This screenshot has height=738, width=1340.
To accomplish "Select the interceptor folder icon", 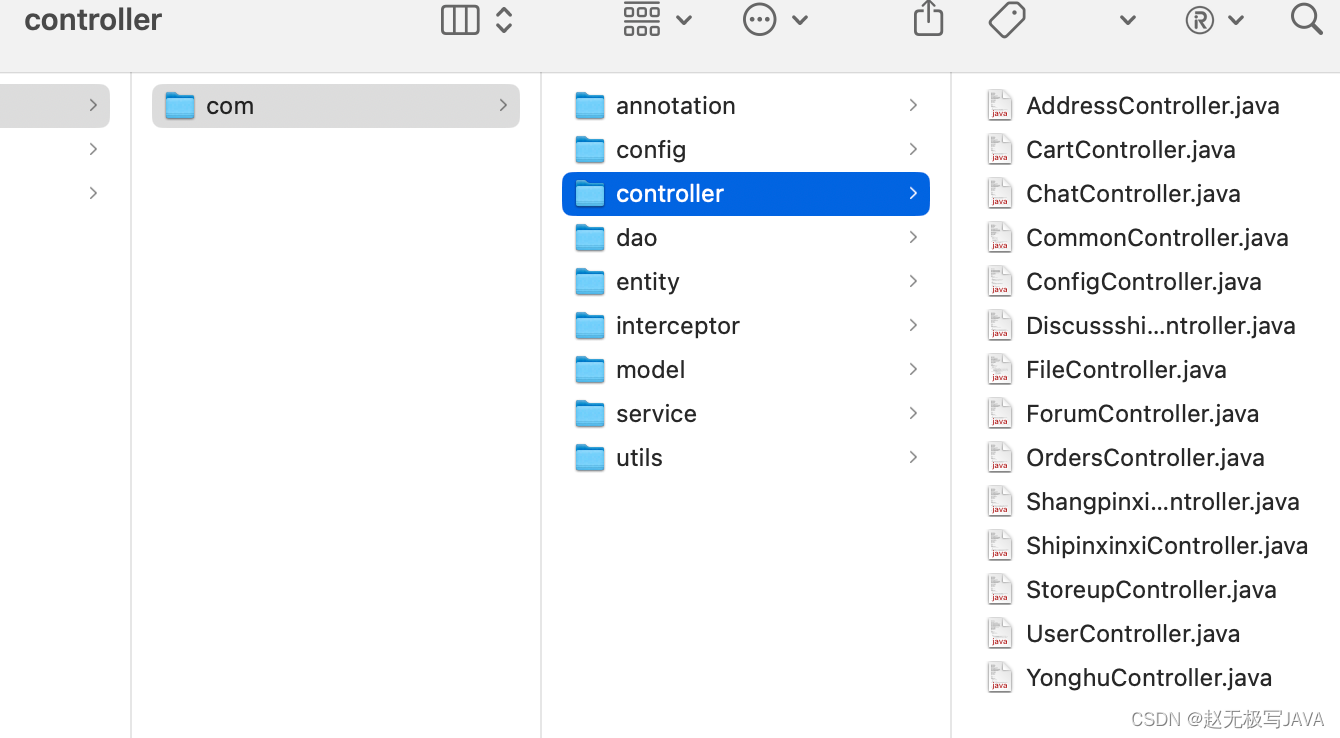I will (590, 325).
